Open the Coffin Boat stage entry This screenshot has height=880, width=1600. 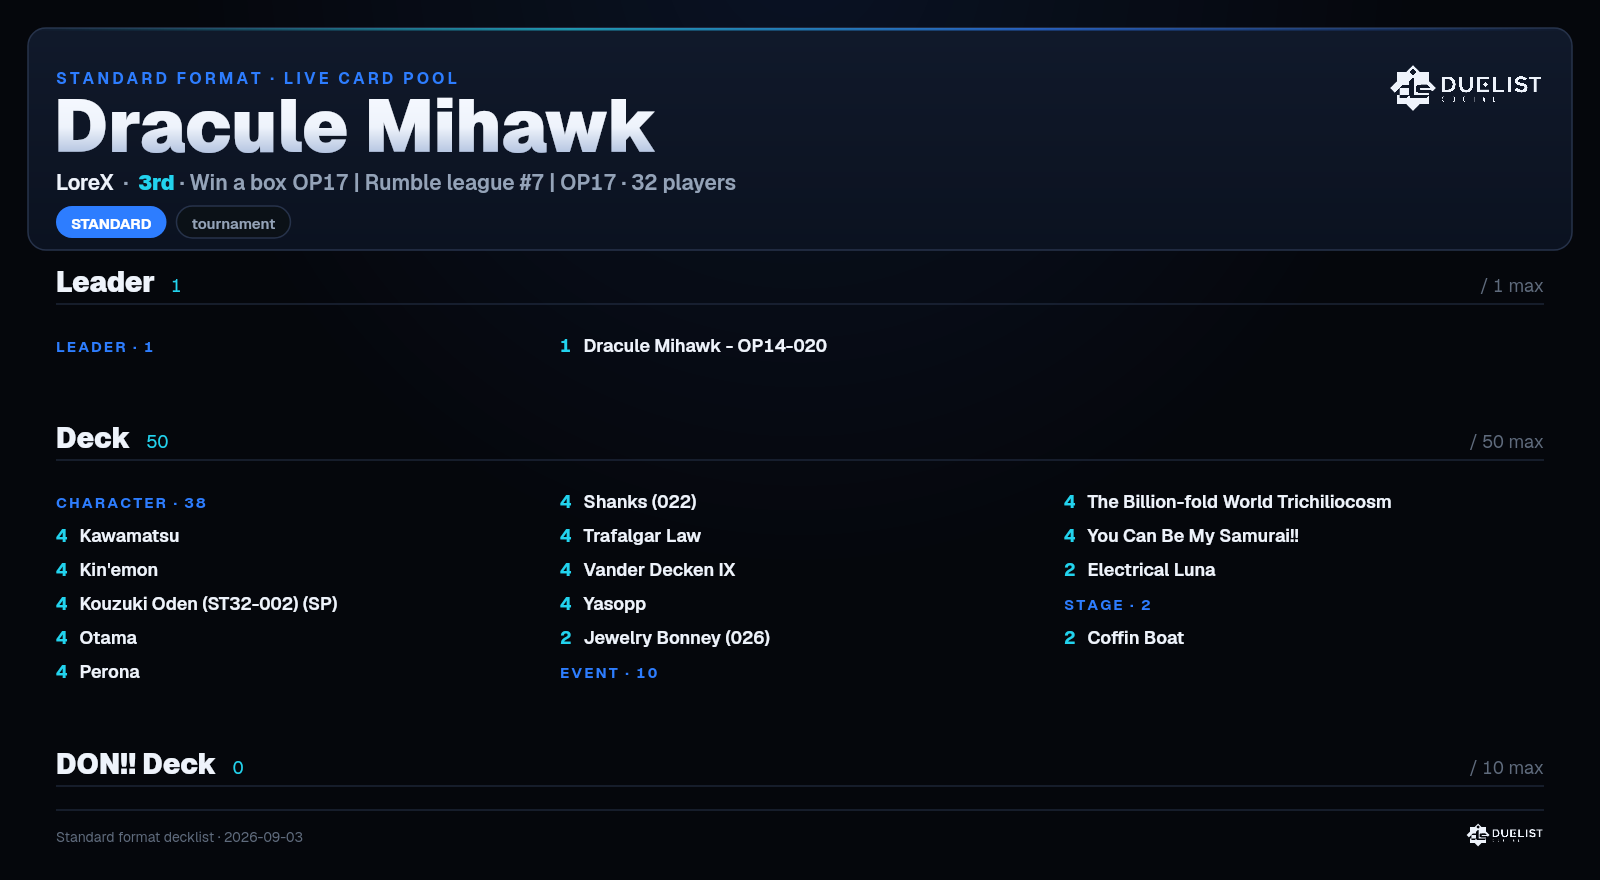click(x=1124, y=638)
